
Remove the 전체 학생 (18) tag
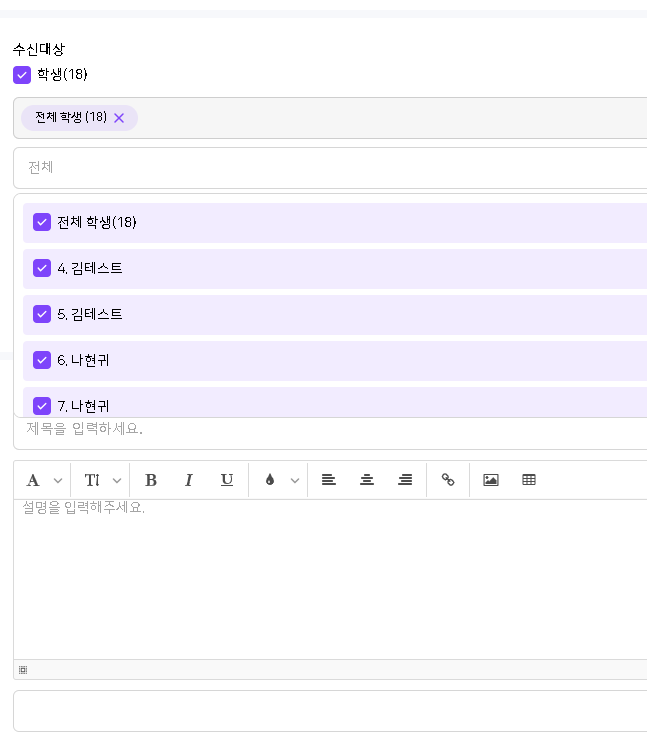click(119, 118)
